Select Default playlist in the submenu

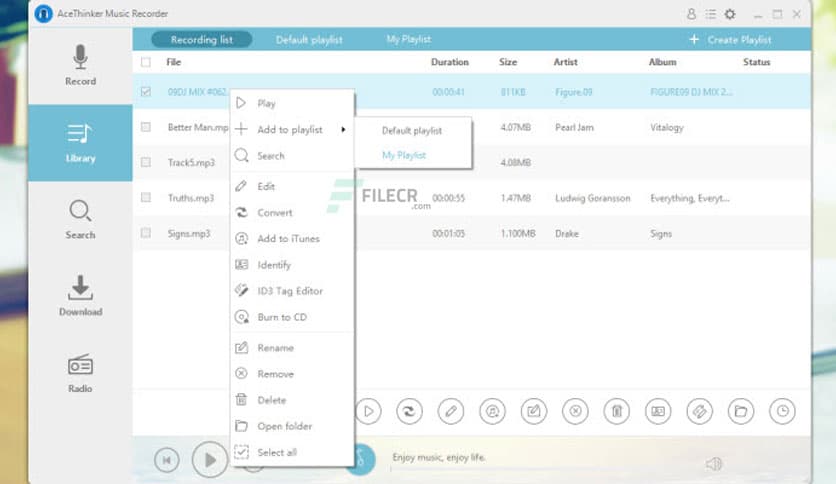[414, 131]
